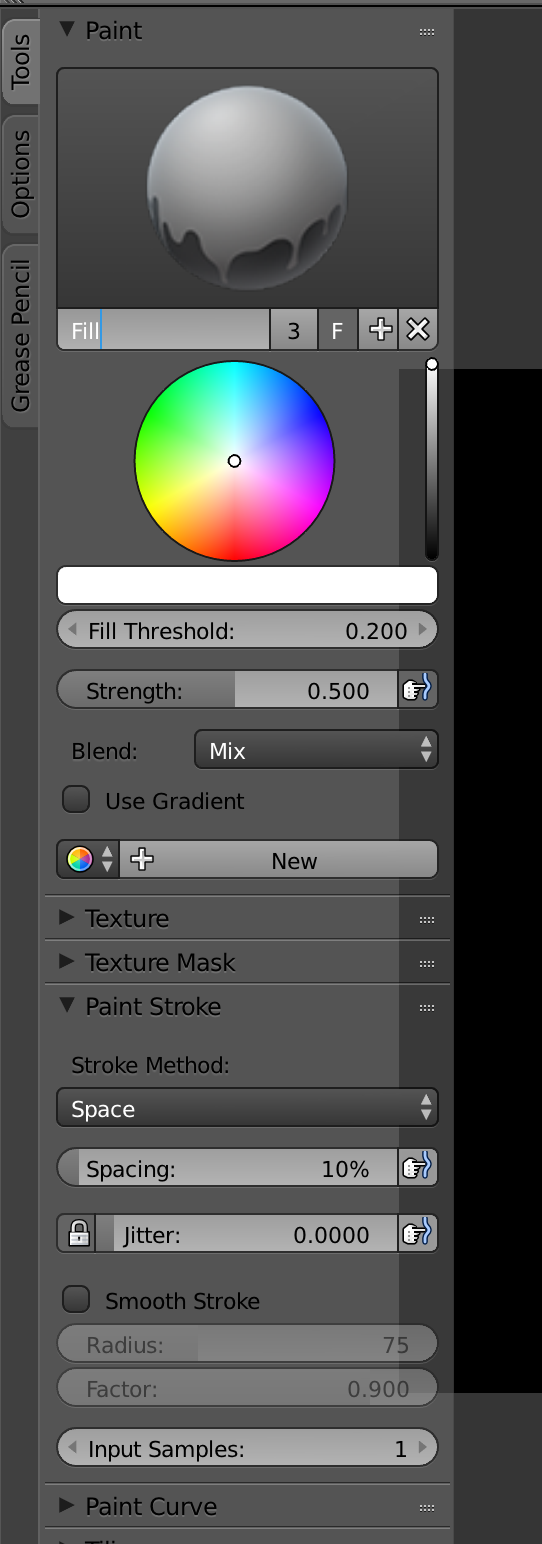Enable the Smooth Stroke checkbox
The height and width of the screenshot is (1544, 542).
(x=77, y=1300)
